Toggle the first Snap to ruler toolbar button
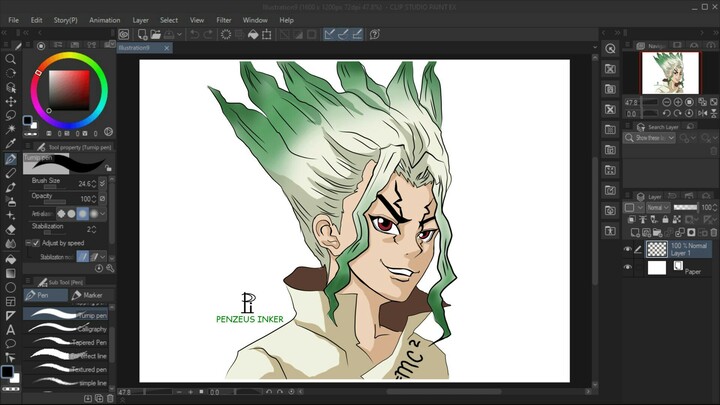Viewport: 720px width, 405px height. [329, 34]
